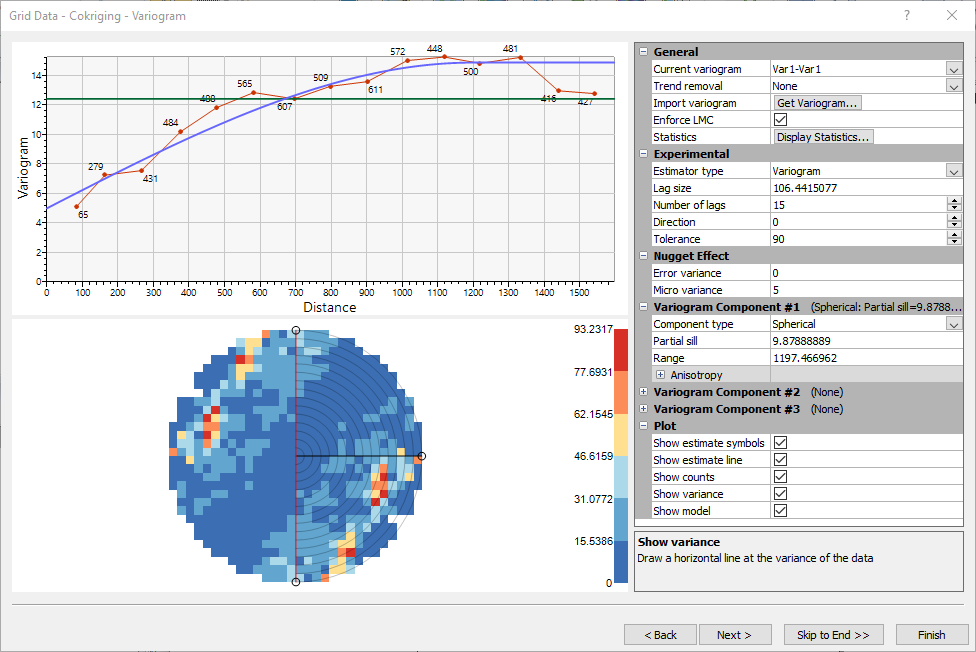
Task: Collapse the Experimental section
Action: [644, 154]
